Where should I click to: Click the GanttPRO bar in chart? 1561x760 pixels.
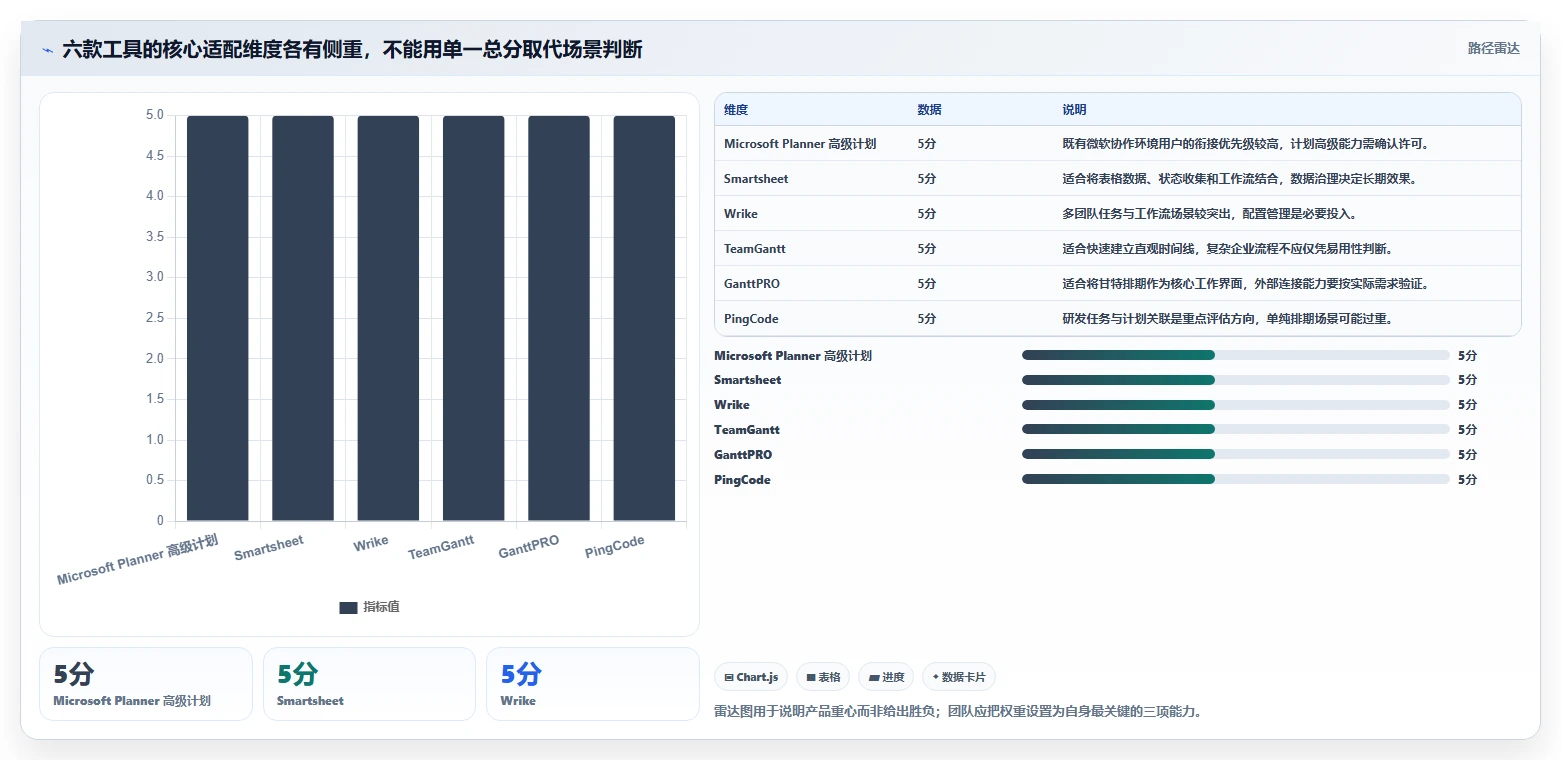[559, 318]
